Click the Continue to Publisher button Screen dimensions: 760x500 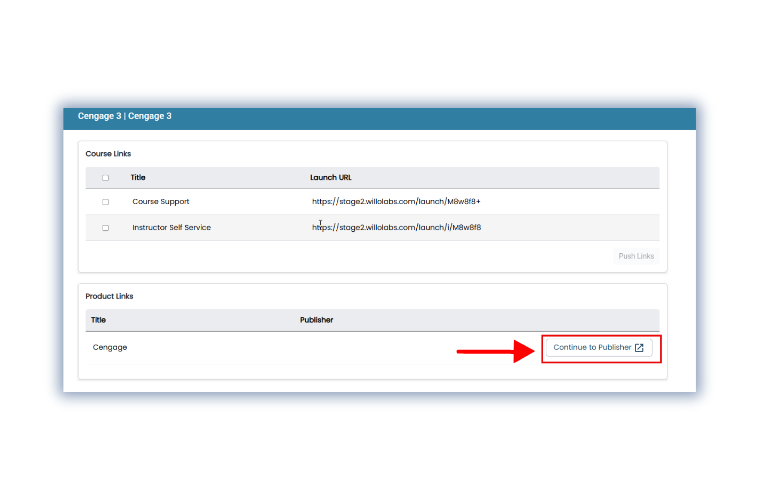[599, 348]
